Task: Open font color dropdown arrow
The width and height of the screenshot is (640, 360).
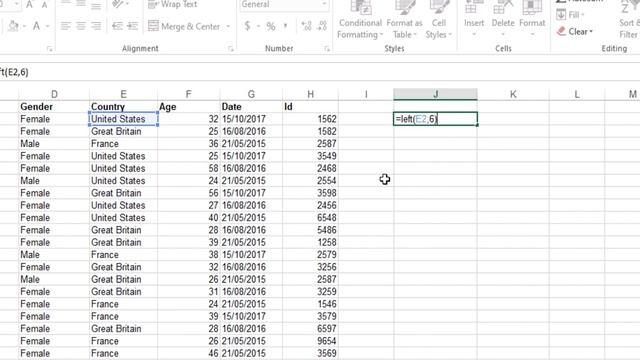Action: [x=47, y=27]
